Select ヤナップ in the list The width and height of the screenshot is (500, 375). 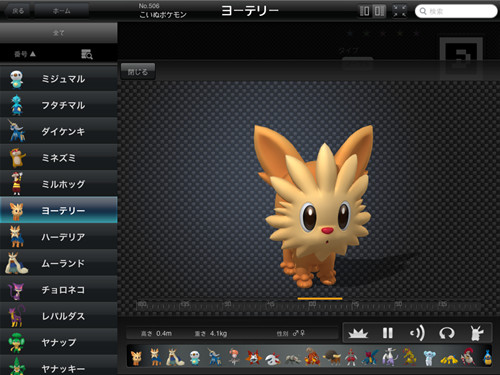(59, 342)
